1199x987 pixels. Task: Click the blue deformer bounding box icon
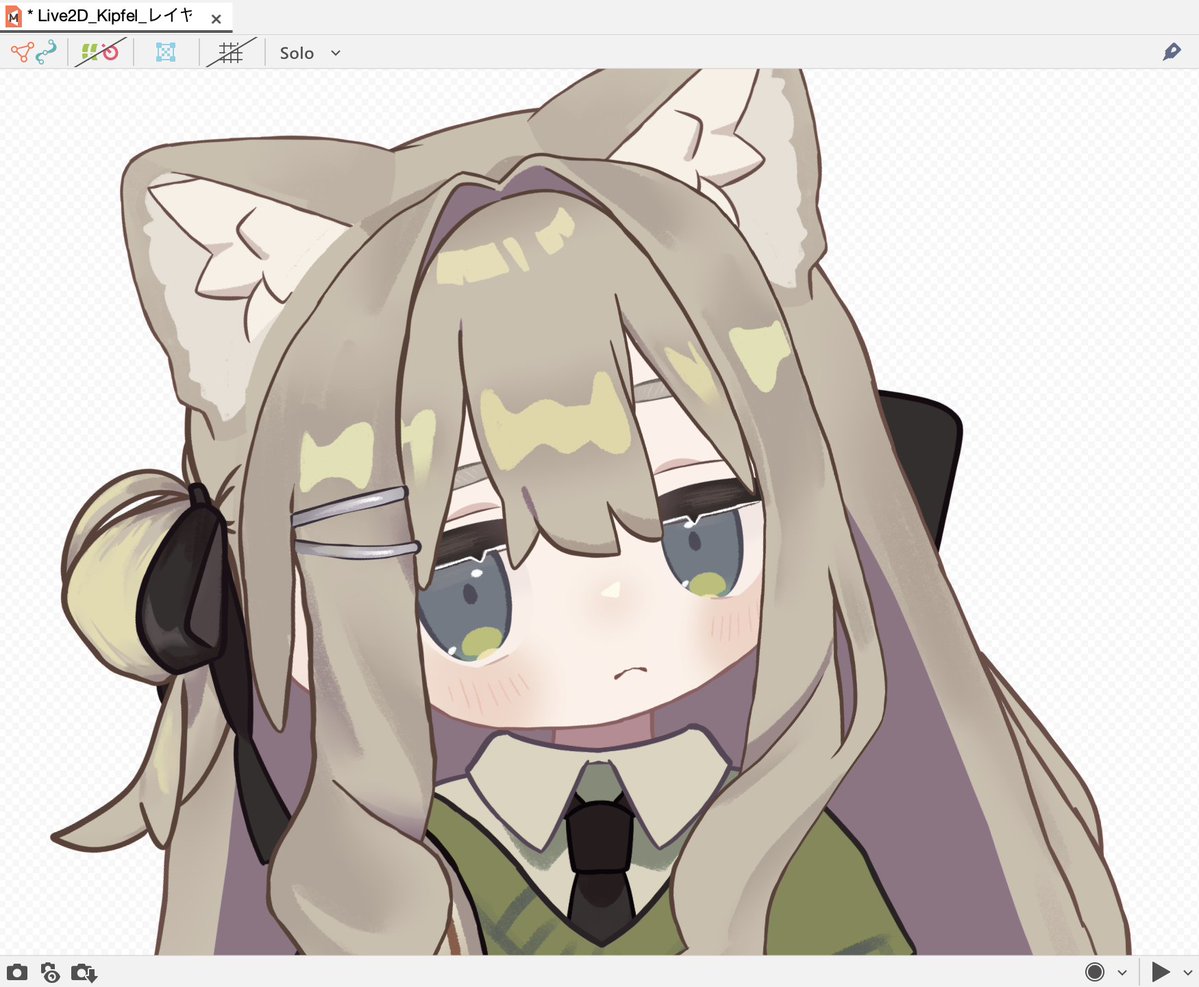coord(166,52)
